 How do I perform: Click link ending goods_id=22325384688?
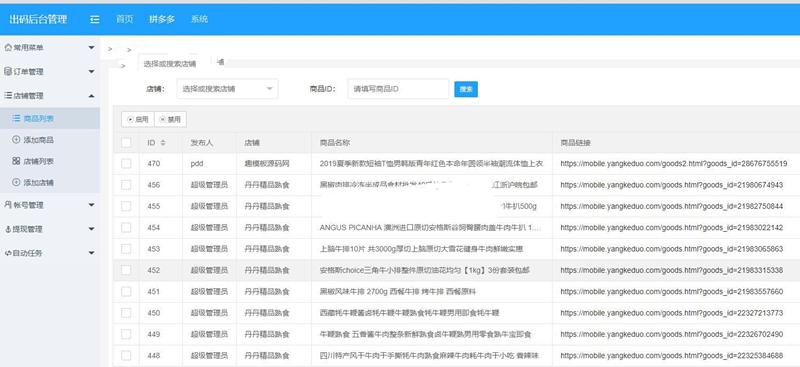point(671,355)
